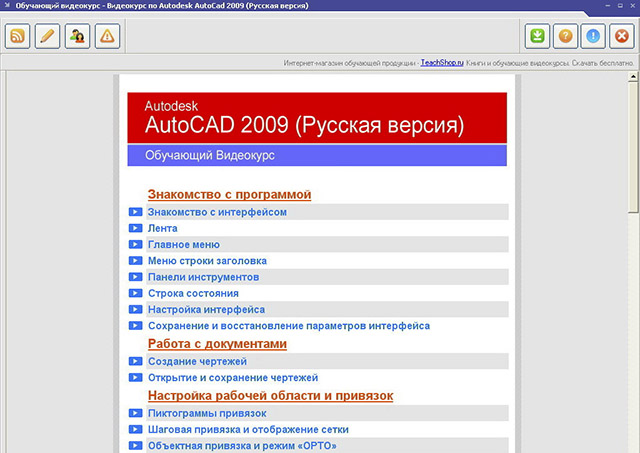
Task: Maximize the video course window
Action: pos(620,6)
